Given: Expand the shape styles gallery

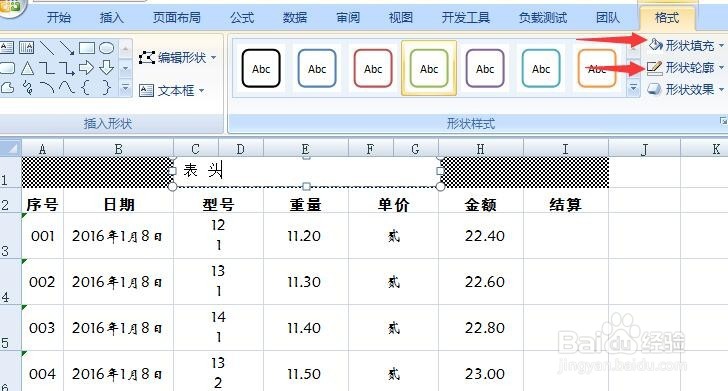Looking at the screenshot, I should pyautogui.click(x=633, y=87).
